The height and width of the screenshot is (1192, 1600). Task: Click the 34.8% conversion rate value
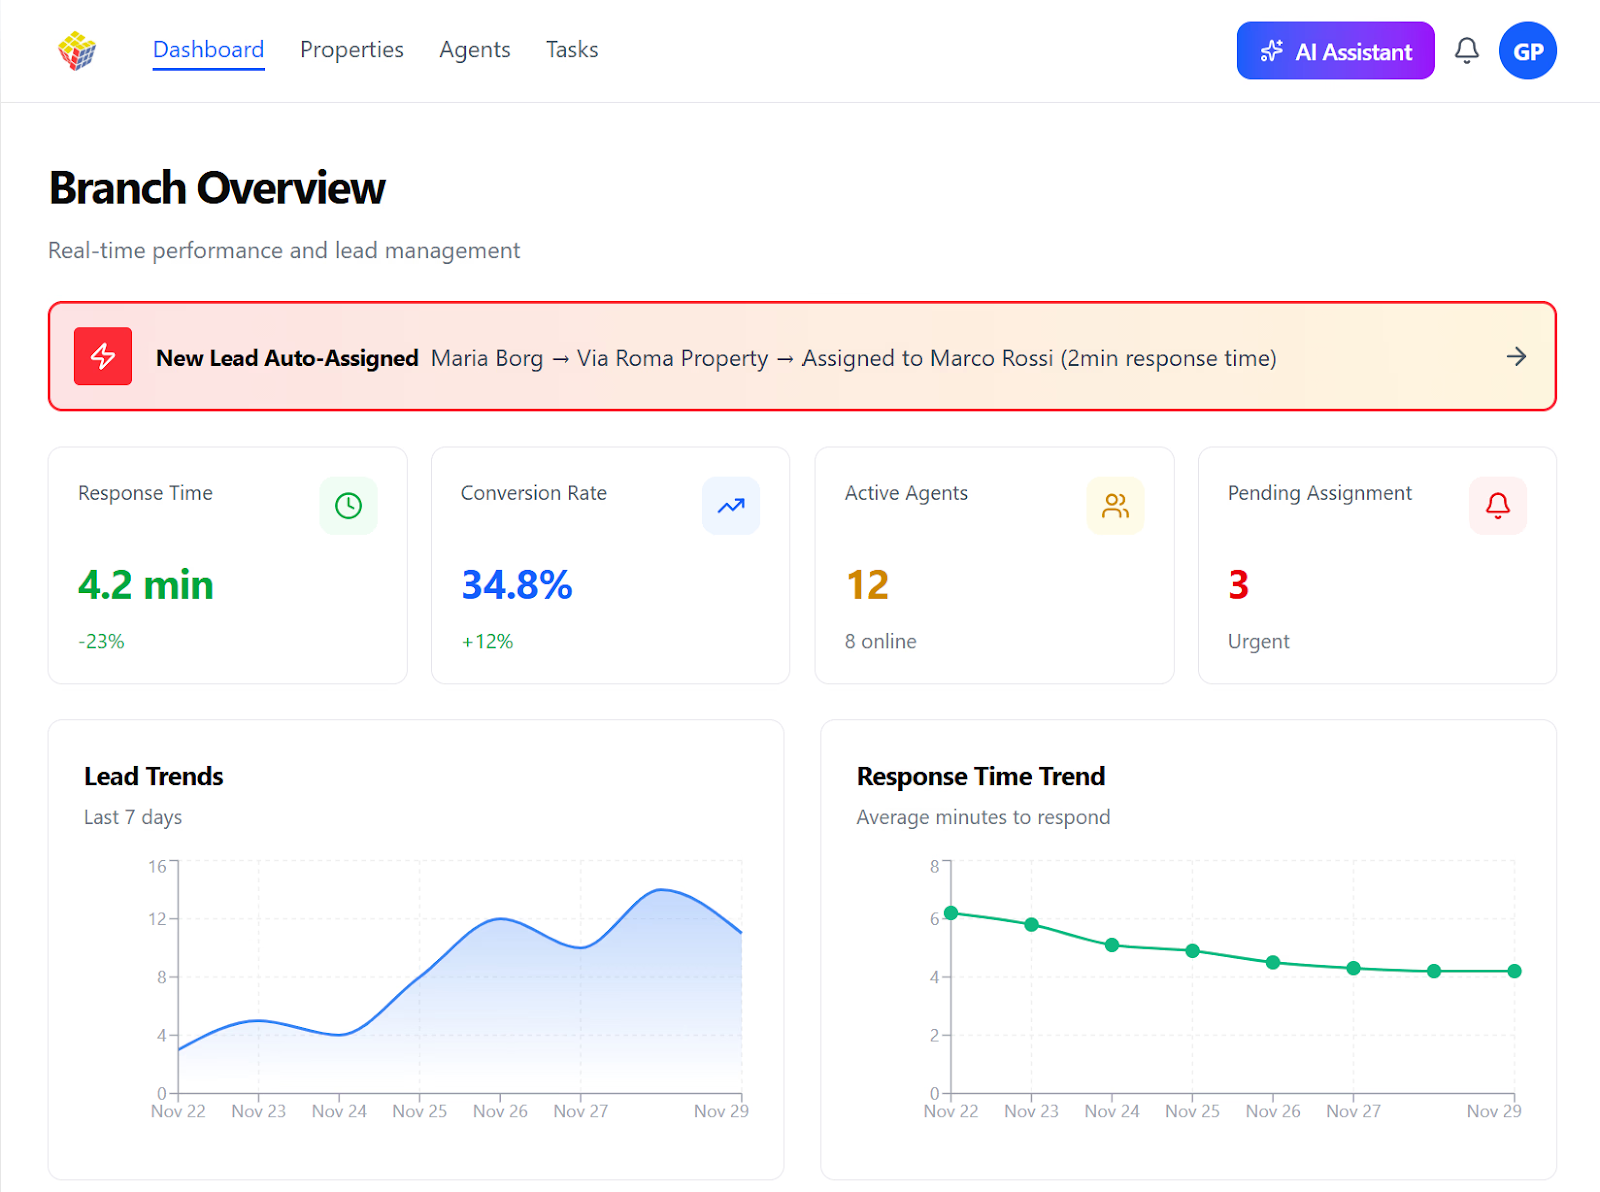coord(516,585)
